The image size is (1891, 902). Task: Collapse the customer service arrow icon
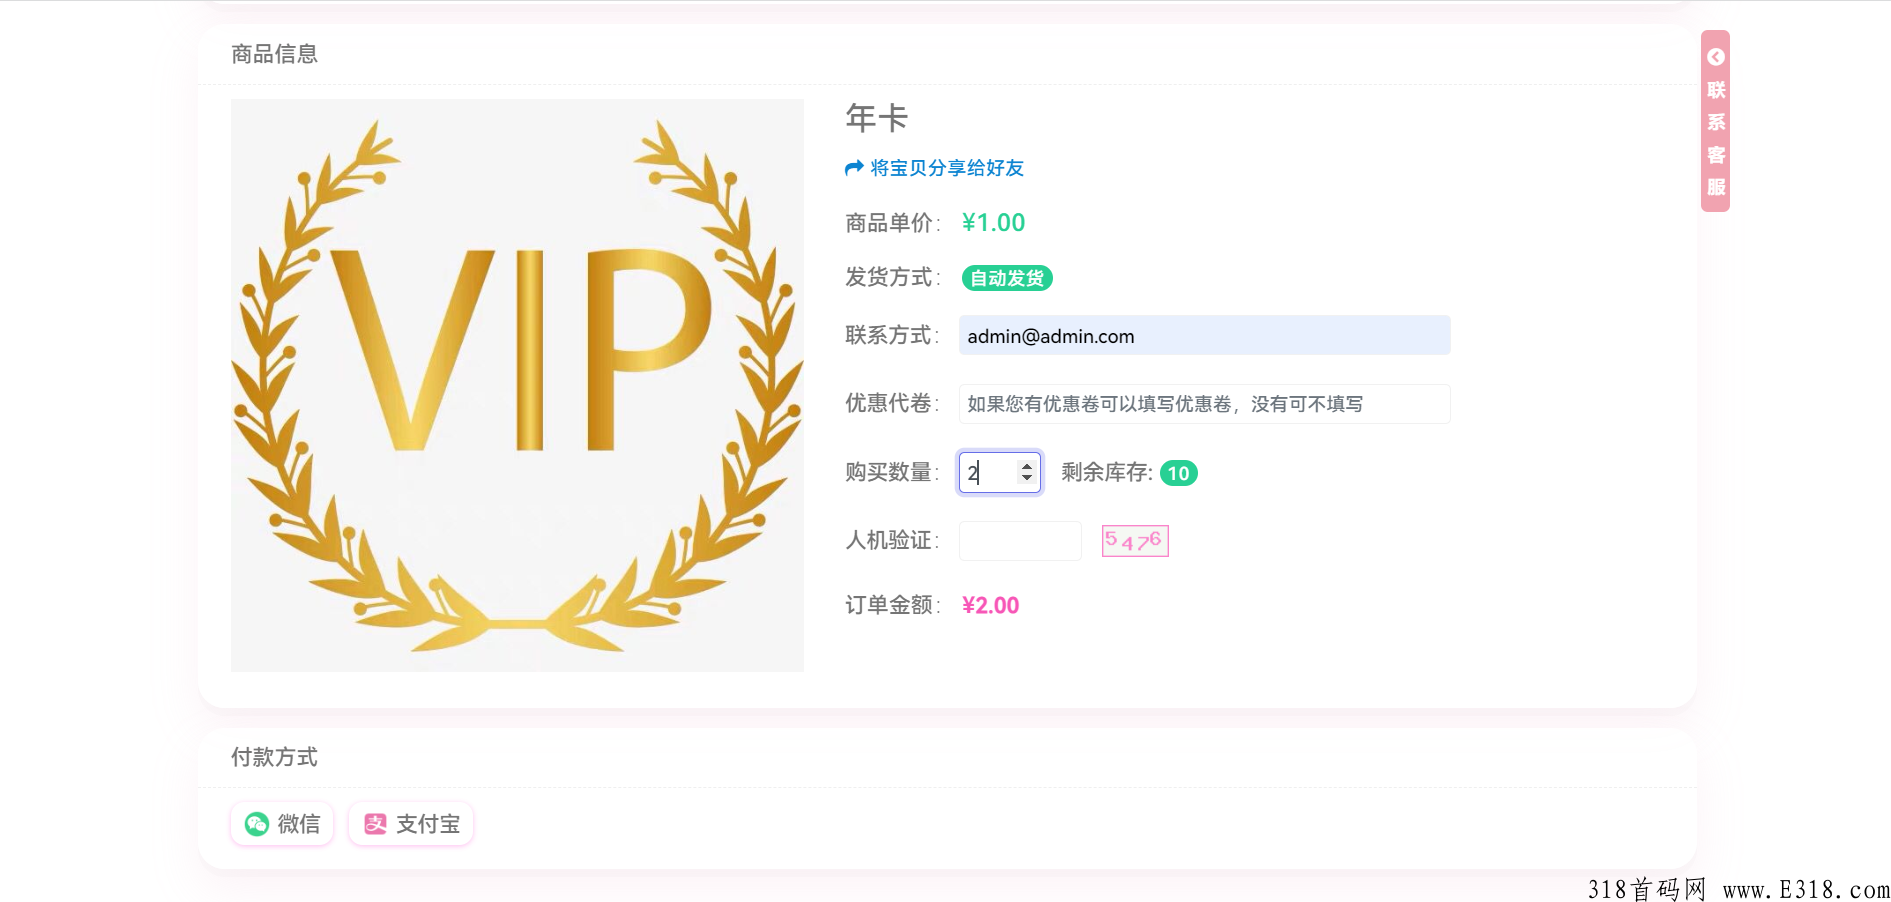1716,57
